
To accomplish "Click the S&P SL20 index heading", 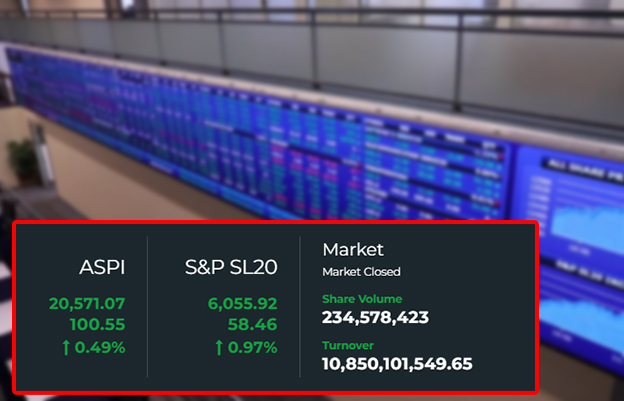I will 231,267.
